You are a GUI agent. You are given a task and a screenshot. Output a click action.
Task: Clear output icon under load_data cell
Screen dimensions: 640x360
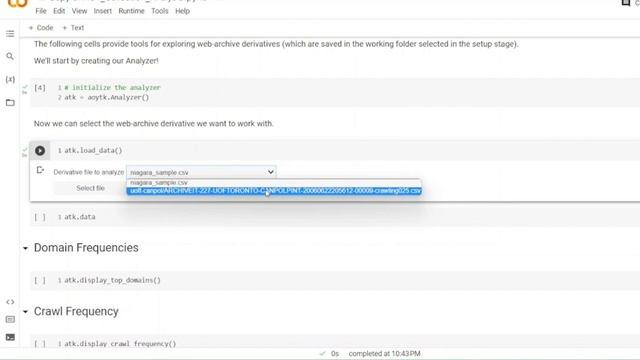pos(40,170)
